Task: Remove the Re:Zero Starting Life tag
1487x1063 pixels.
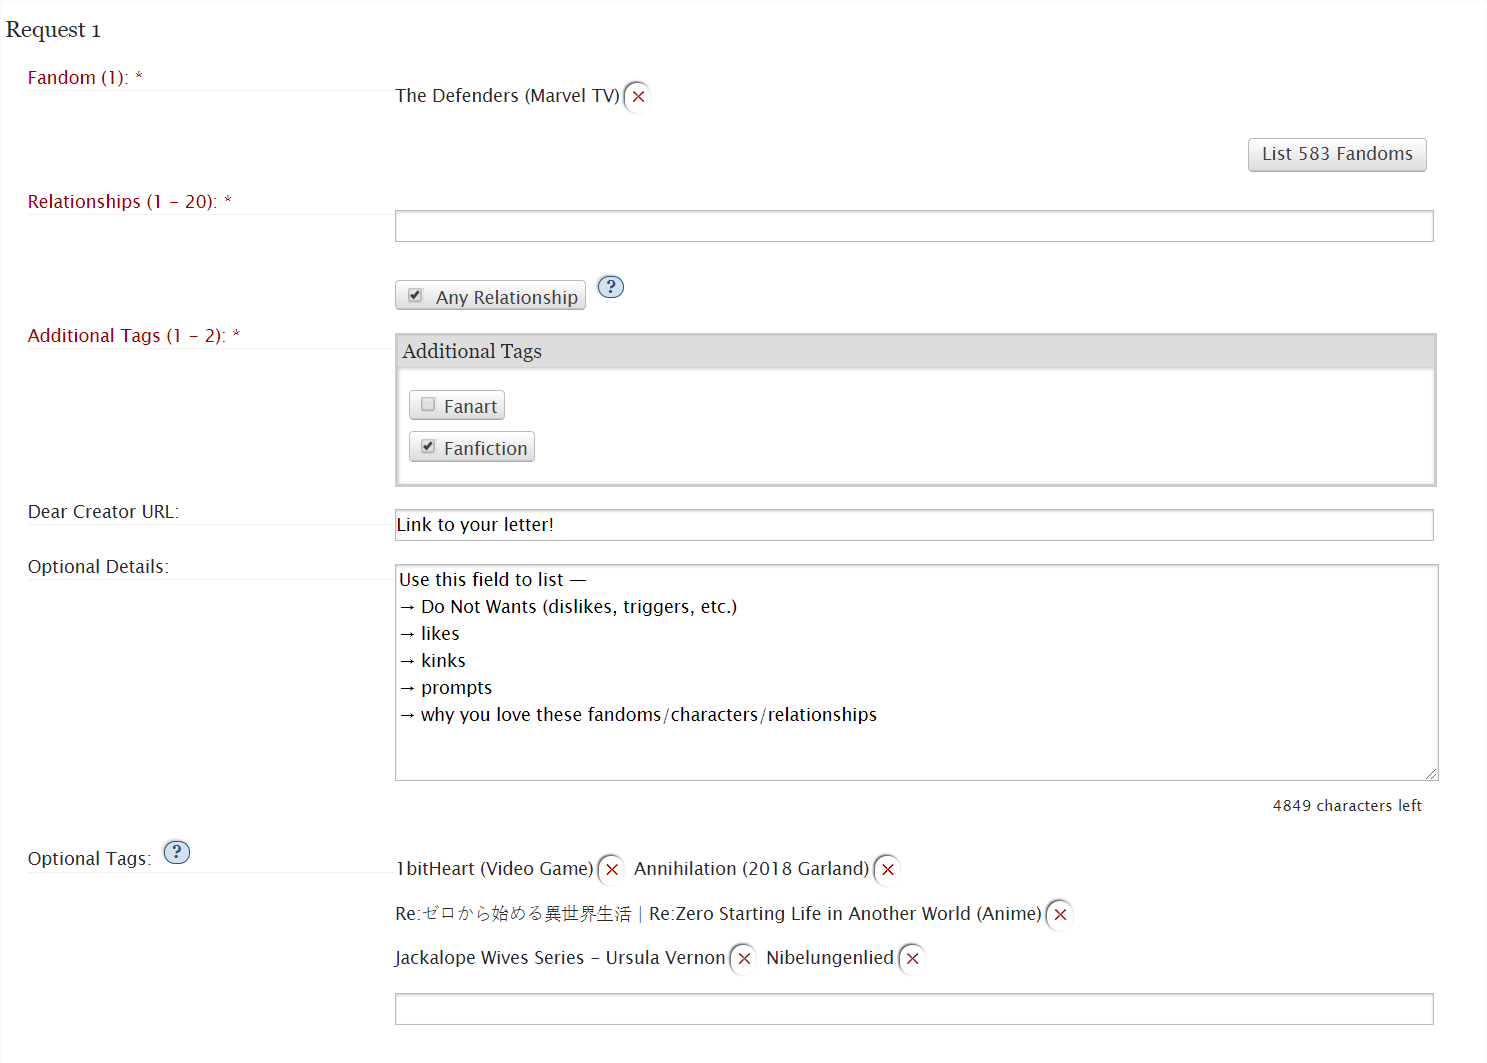Action: [1060, 915]
